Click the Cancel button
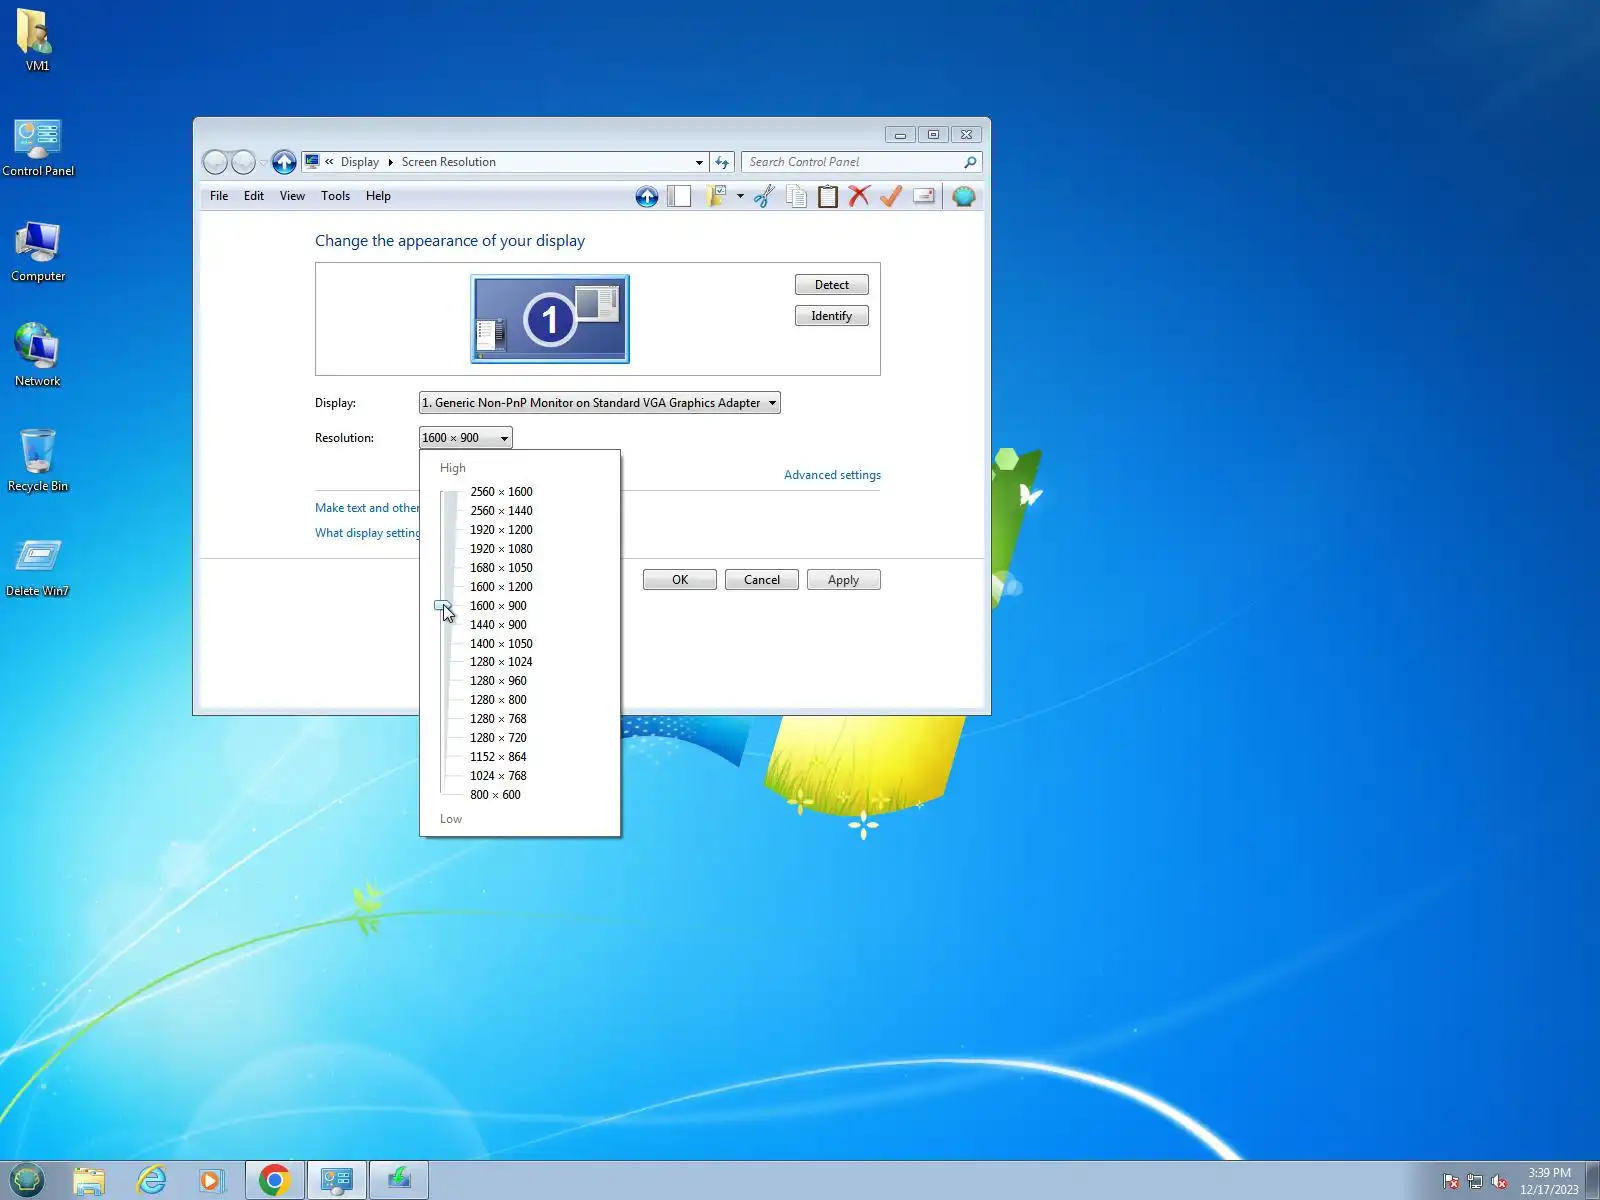Image resolution: width=1600 pixels, height=1200 pixels. pos(762,580)
